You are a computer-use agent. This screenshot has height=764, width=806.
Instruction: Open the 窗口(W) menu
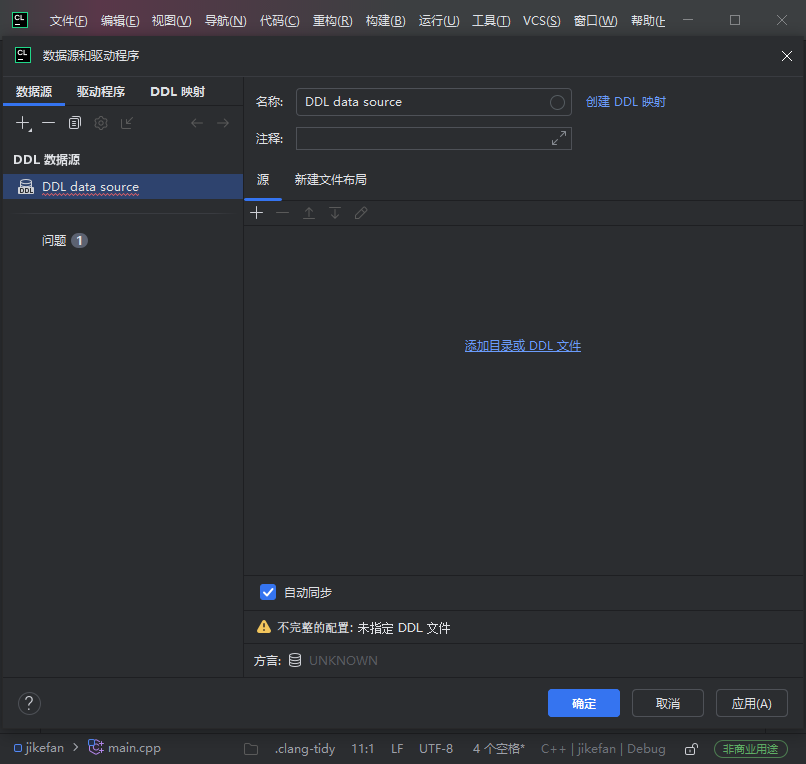[x=596, y=21]
